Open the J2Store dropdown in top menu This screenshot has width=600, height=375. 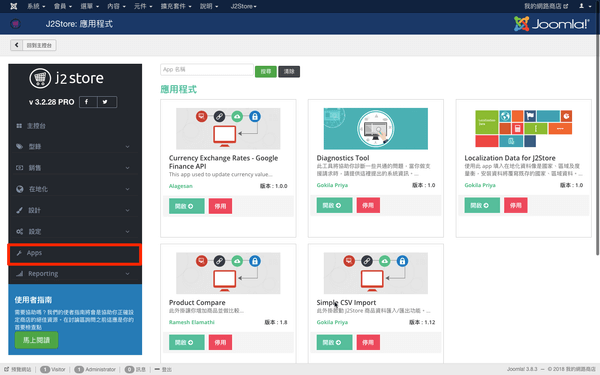pos(243,6)
